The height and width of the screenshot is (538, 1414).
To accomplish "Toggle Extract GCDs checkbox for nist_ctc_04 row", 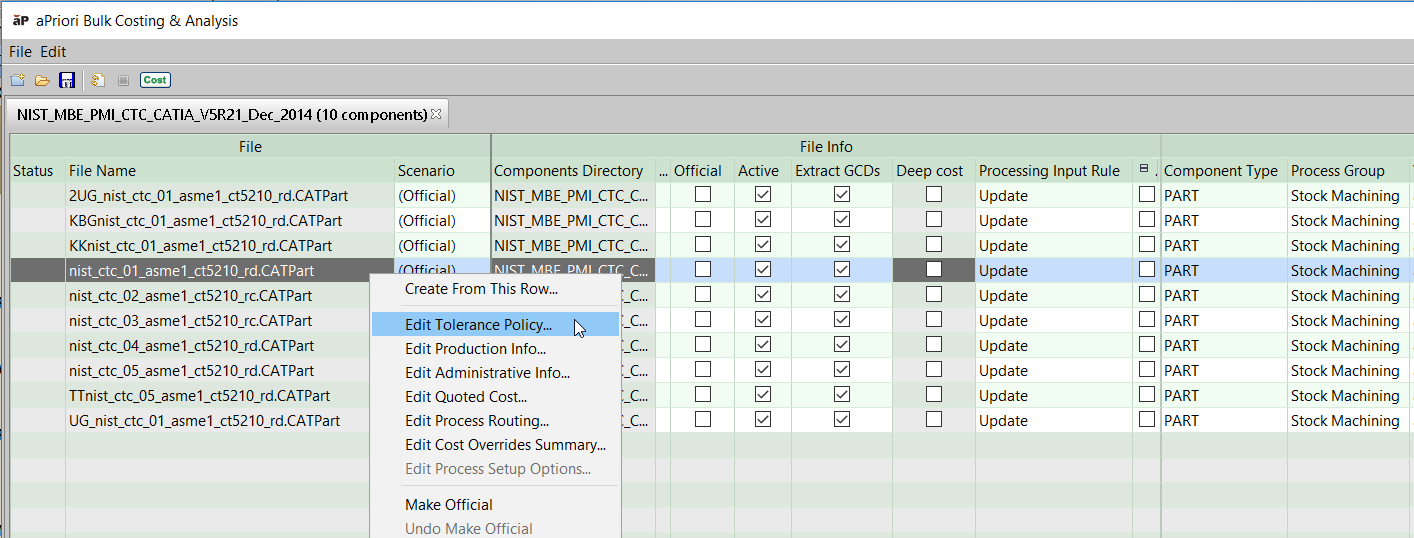I will coord(842,345).
